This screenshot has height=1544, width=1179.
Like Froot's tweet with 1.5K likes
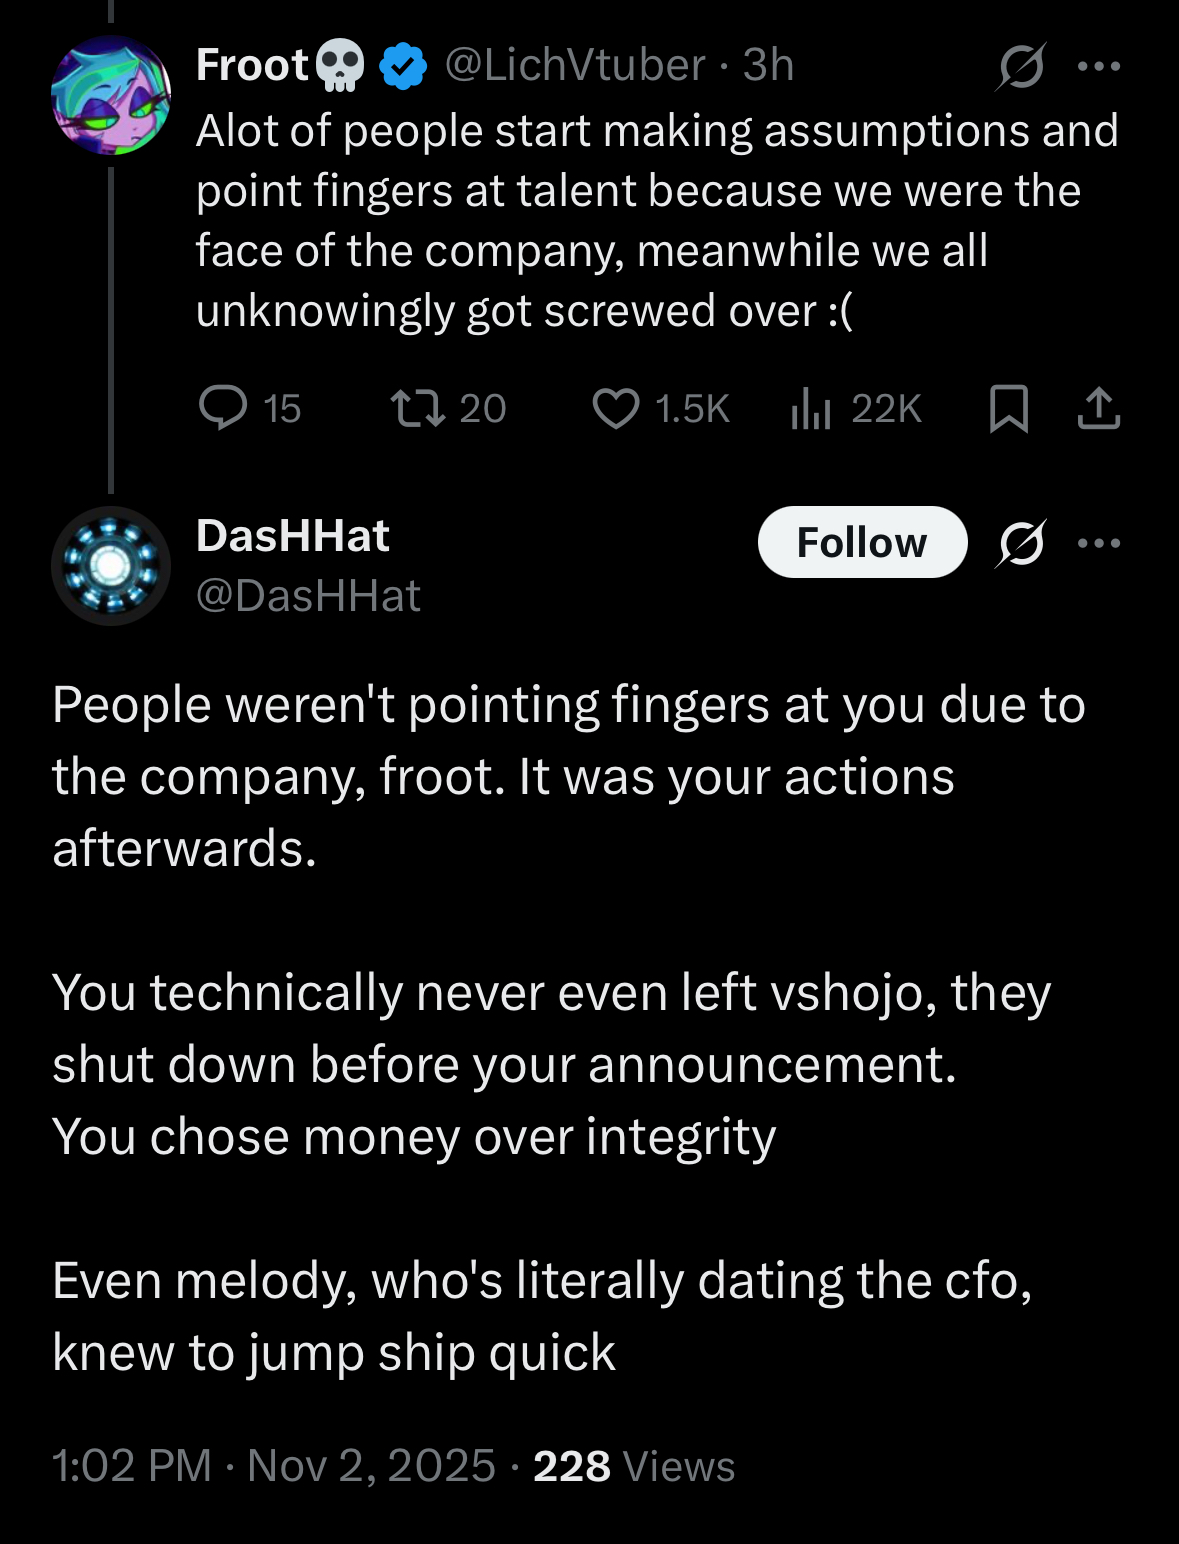(x=661, y=408)
